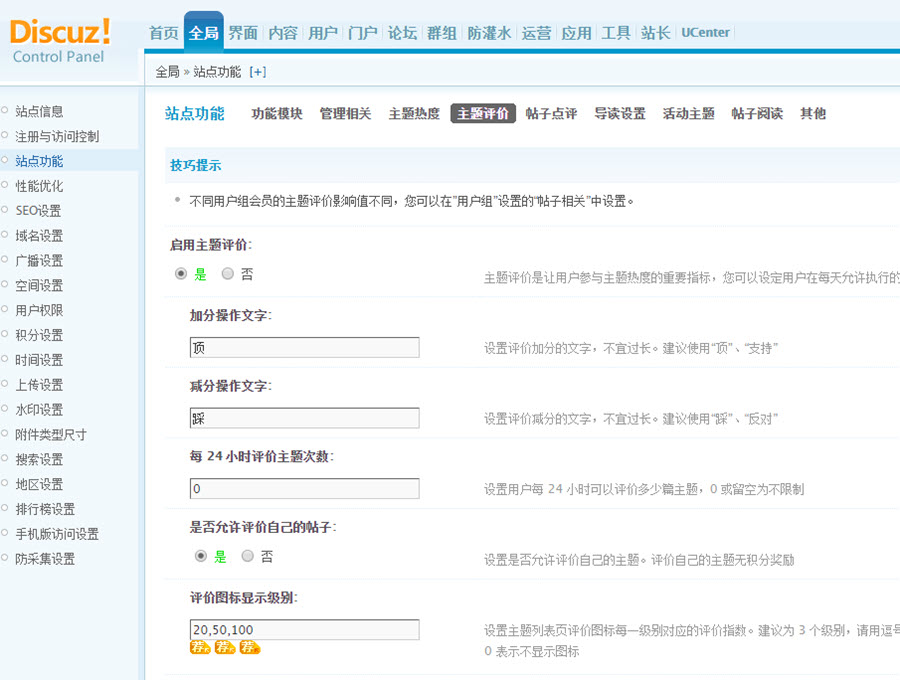
Task: Switch to the 功能模块 tab
Action: coord(277,114)
